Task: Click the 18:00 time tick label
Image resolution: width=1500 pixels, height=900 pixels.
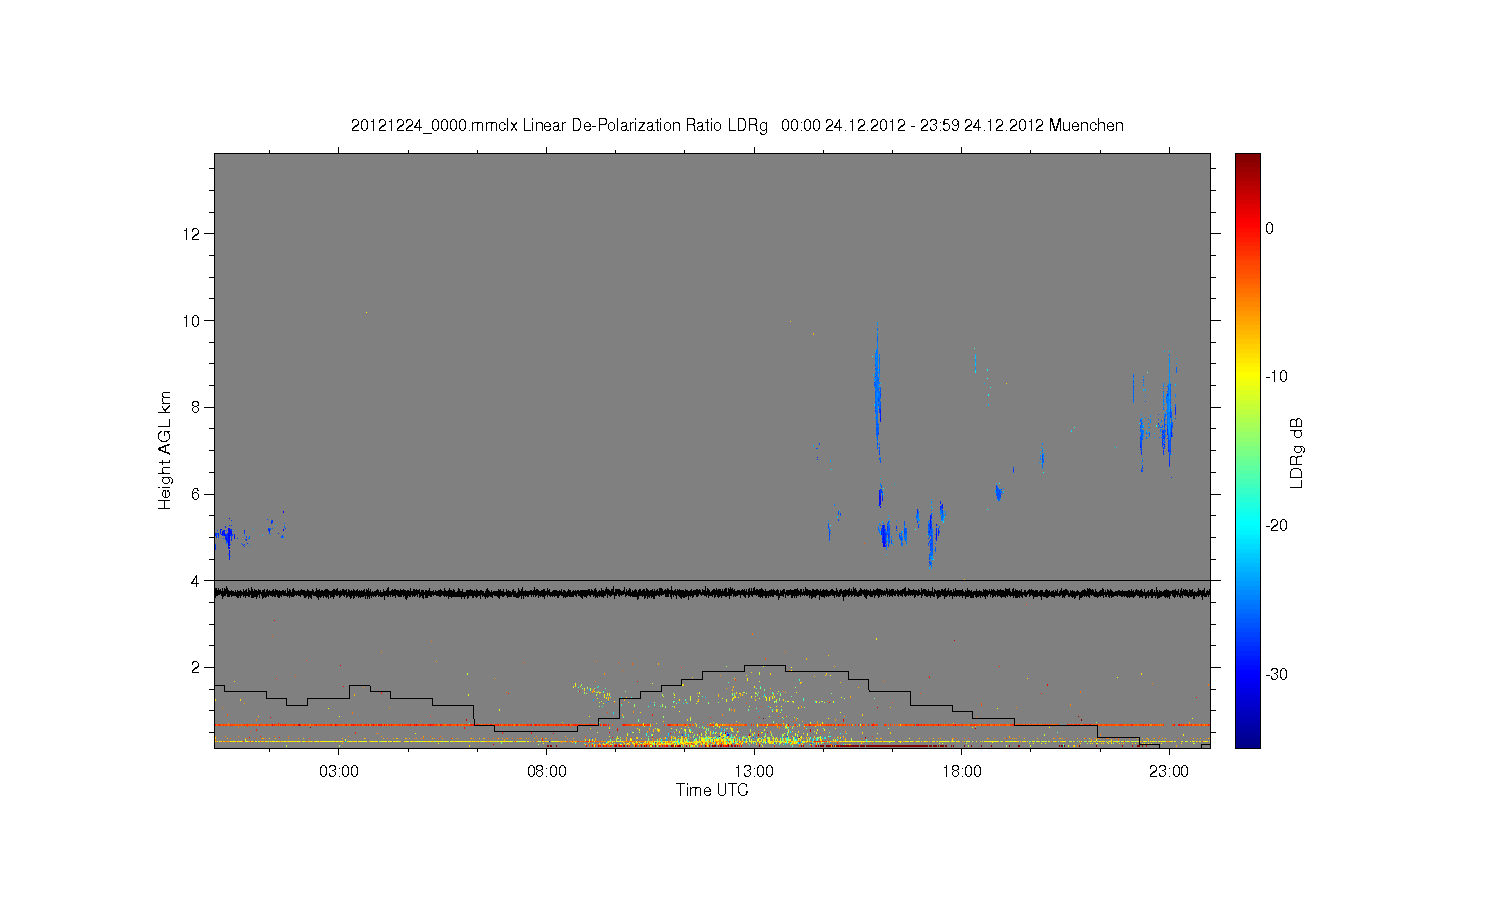Action: 962,772
